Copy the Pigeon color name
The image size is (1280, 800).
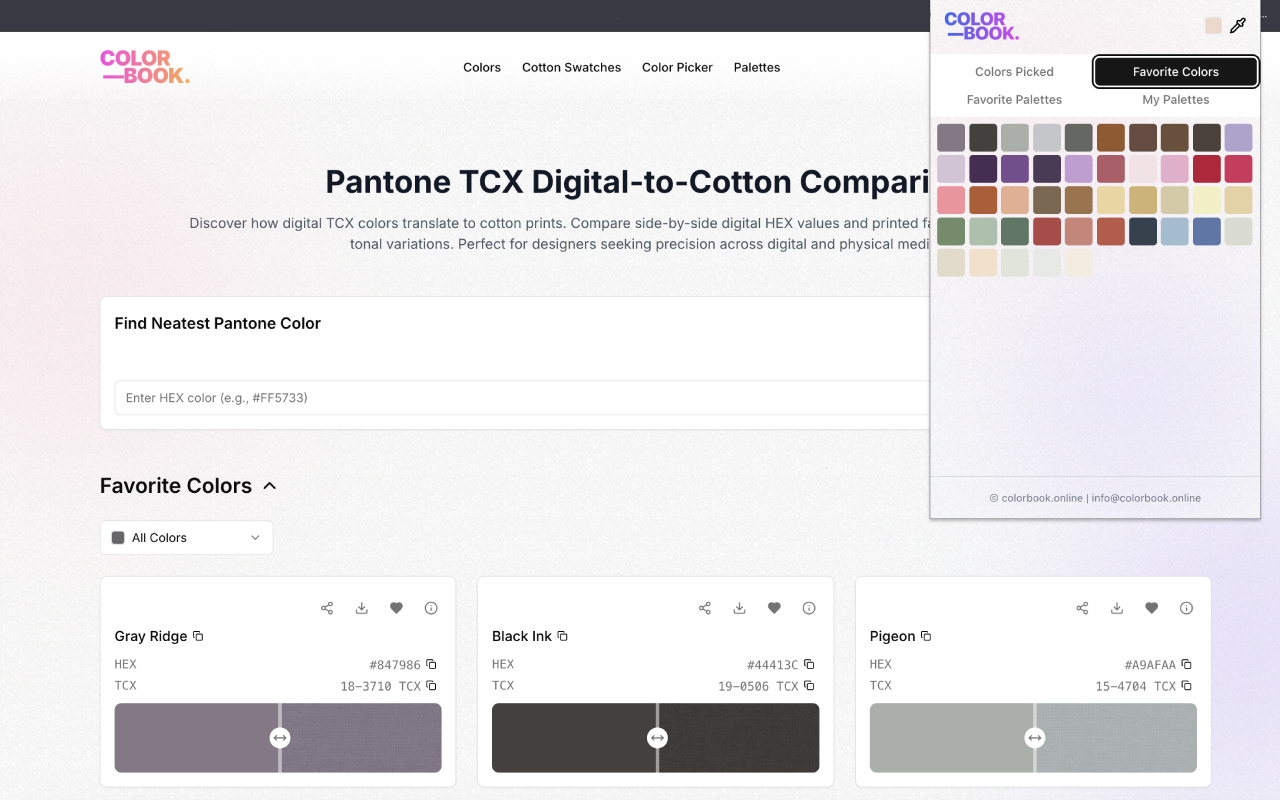pos(926,636)
